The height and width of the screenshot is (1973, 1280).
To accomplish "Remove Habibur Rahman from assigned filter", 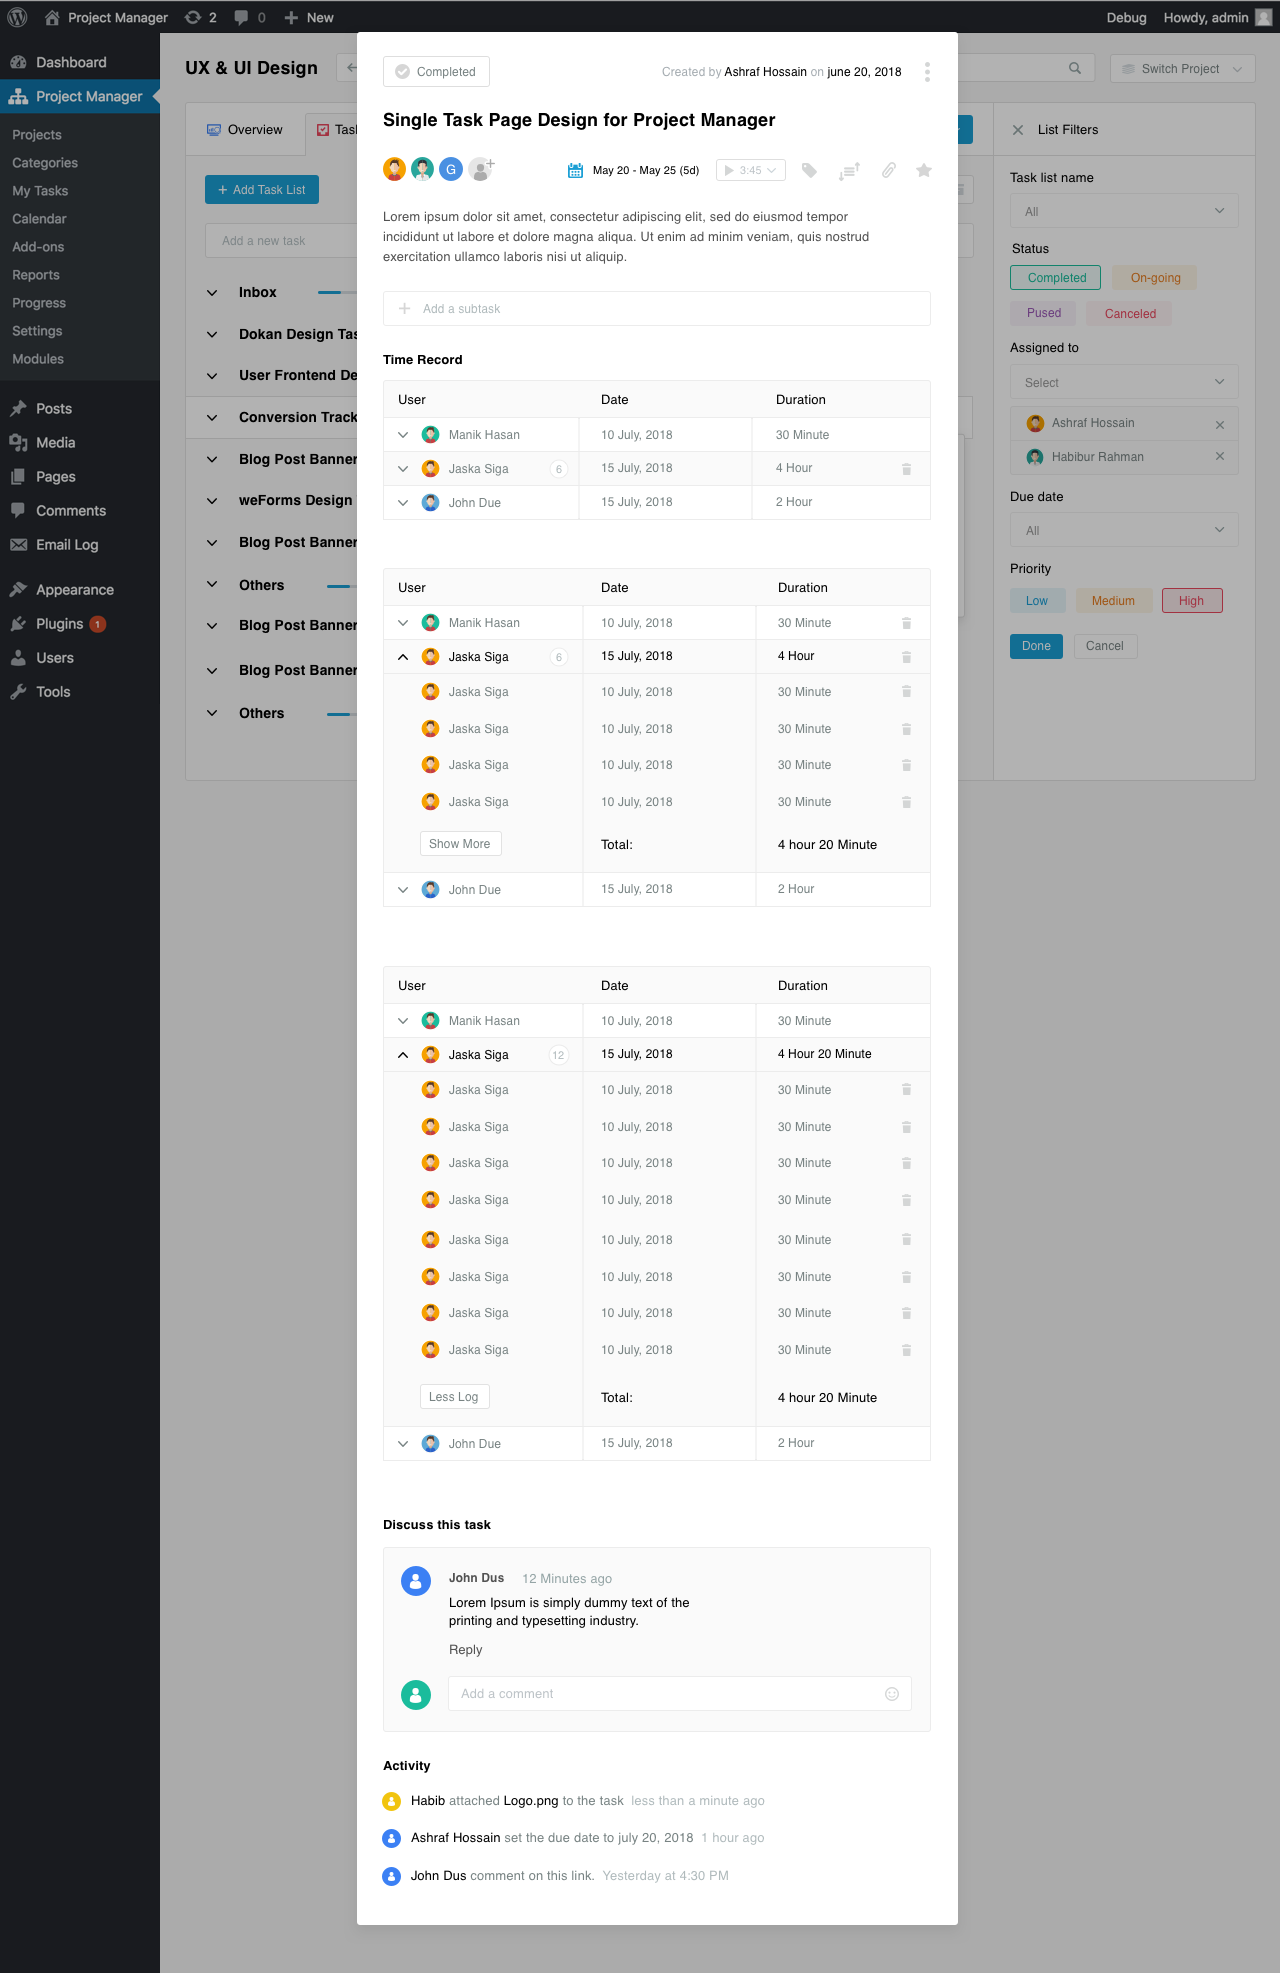I will click(1220, 457).
